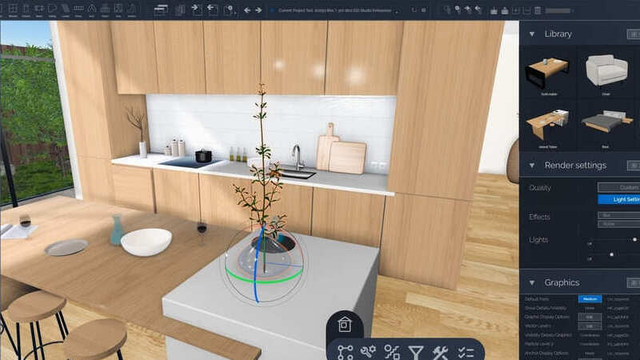Collapse the Library panel
Screen dimensions: 640x360
[532, 34]
